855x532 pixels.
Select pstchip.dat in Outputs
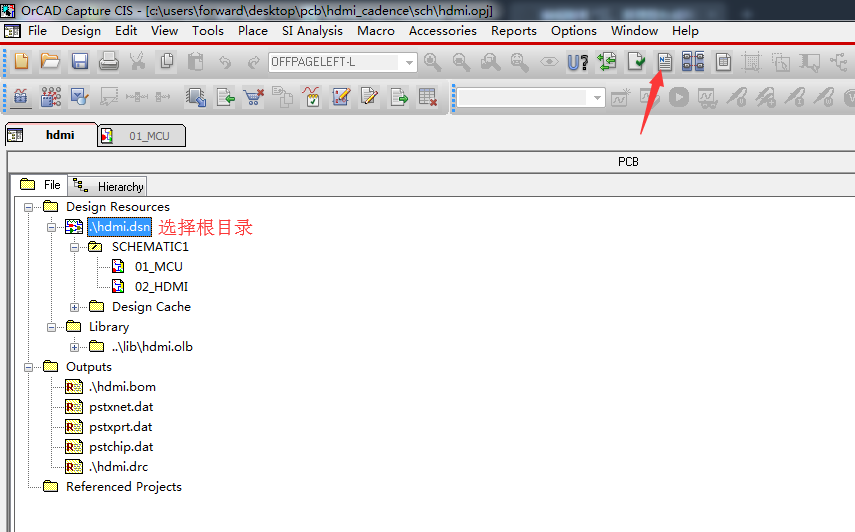pyautogui.click(x=121, y=447)
